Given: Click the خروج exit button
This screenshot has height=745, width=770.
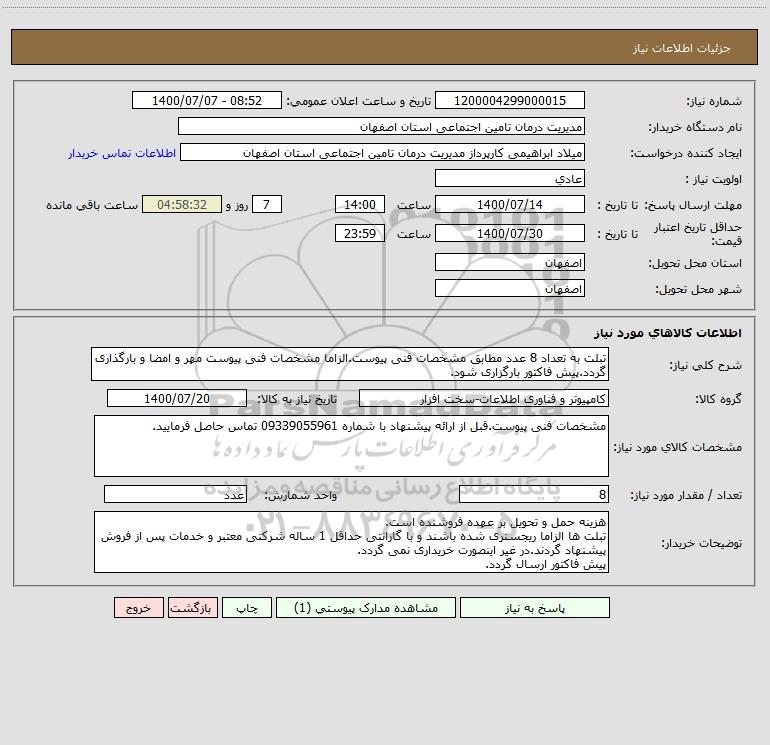Looking at the screenshot, I should (x=138, y=607).
